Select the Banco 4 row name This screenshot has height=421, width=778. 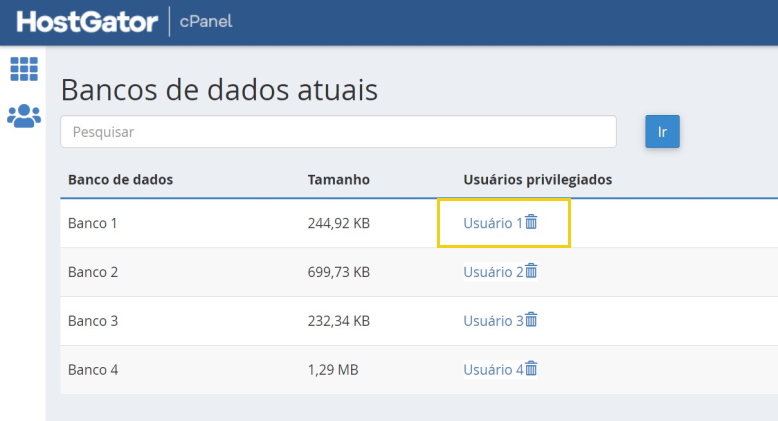point(93,370)
